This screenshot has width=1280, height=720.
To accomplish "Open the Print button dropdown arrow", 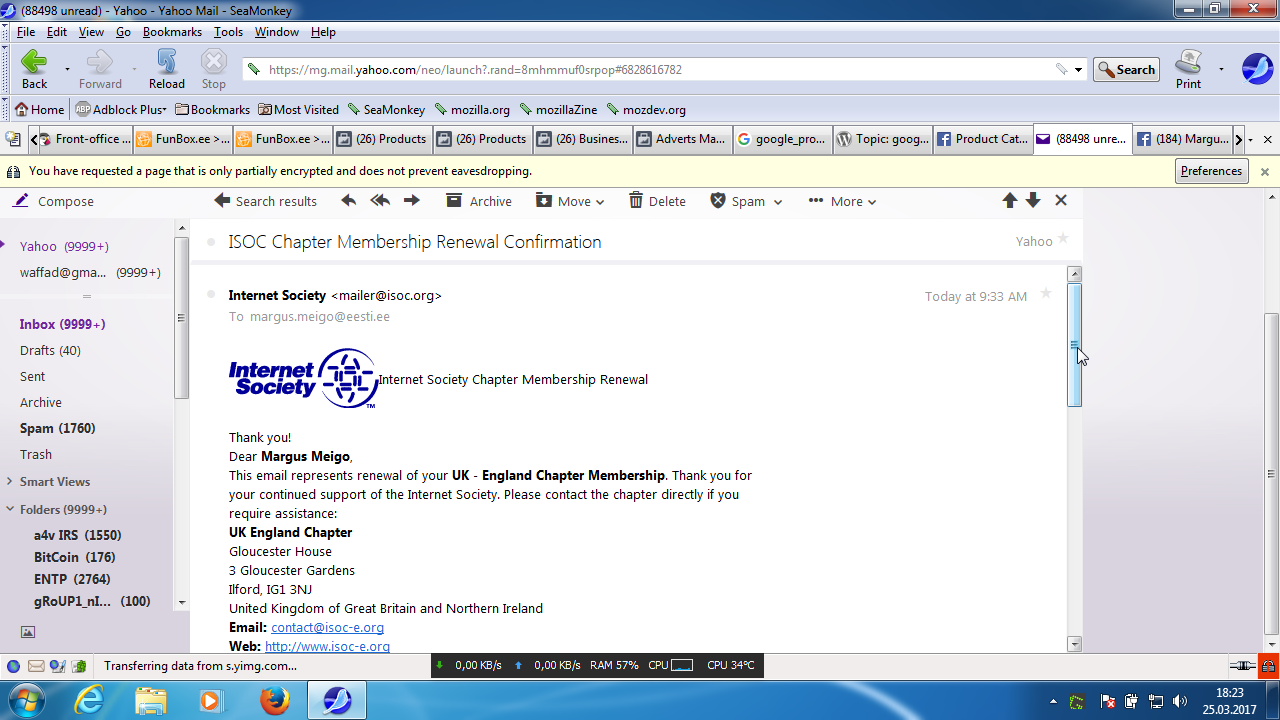I will (1220, 70).
